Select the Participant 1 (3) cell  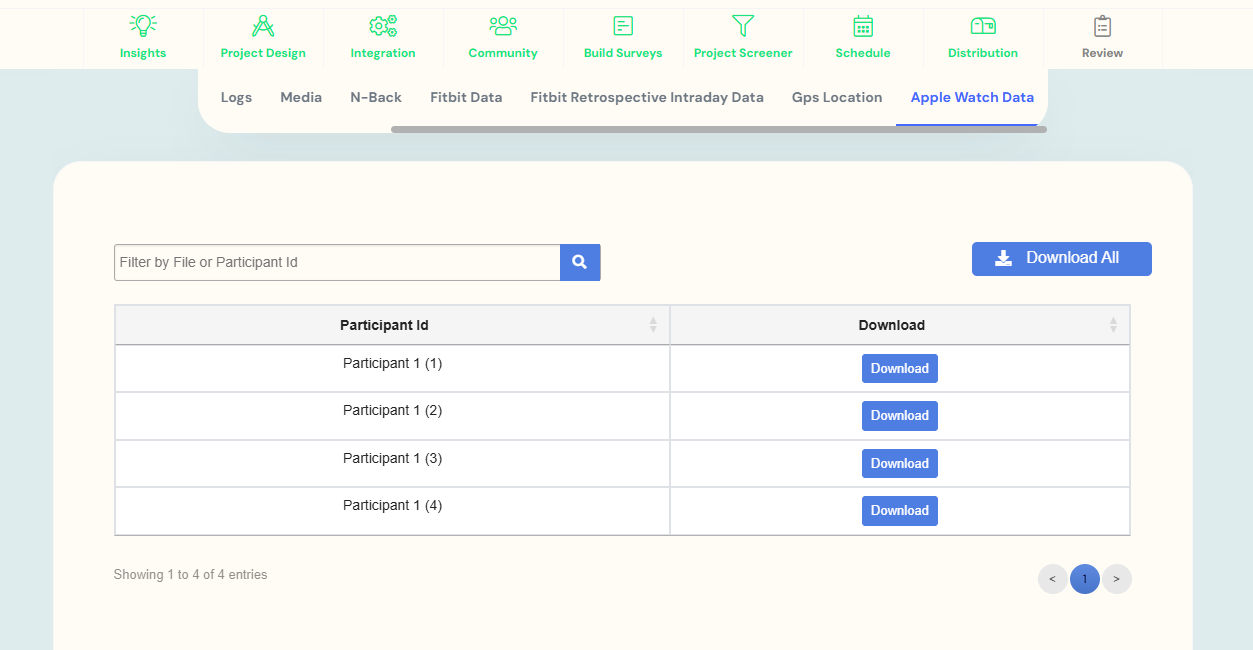coord(392,463)
